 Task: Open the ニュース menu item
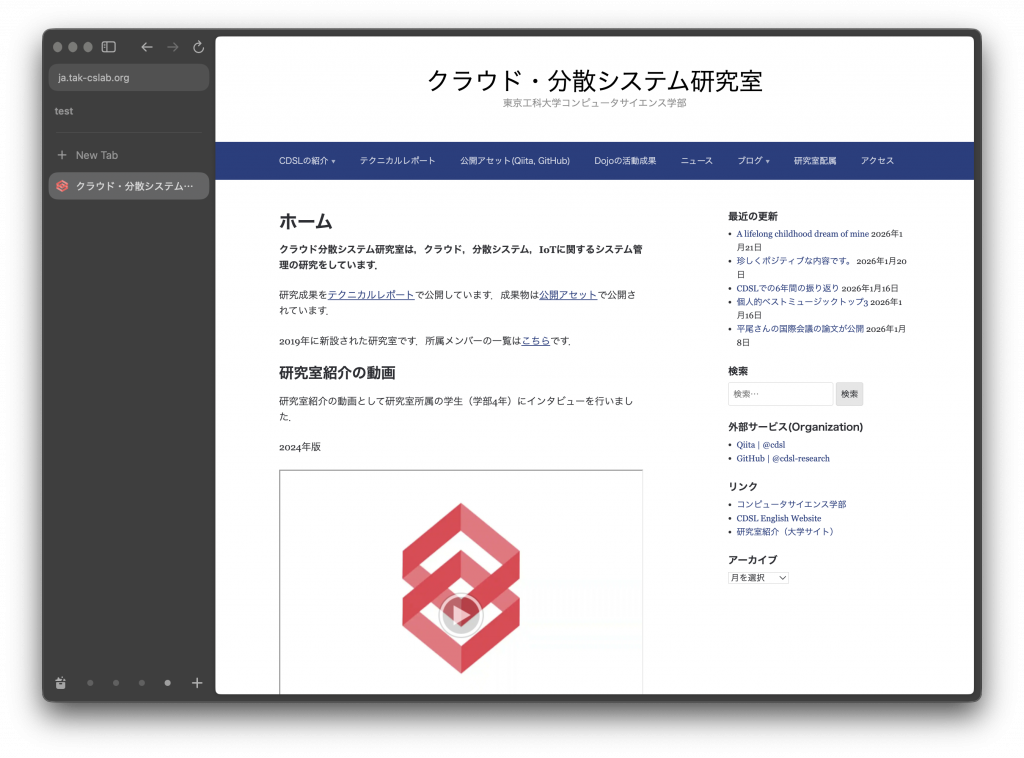(696, 161)
